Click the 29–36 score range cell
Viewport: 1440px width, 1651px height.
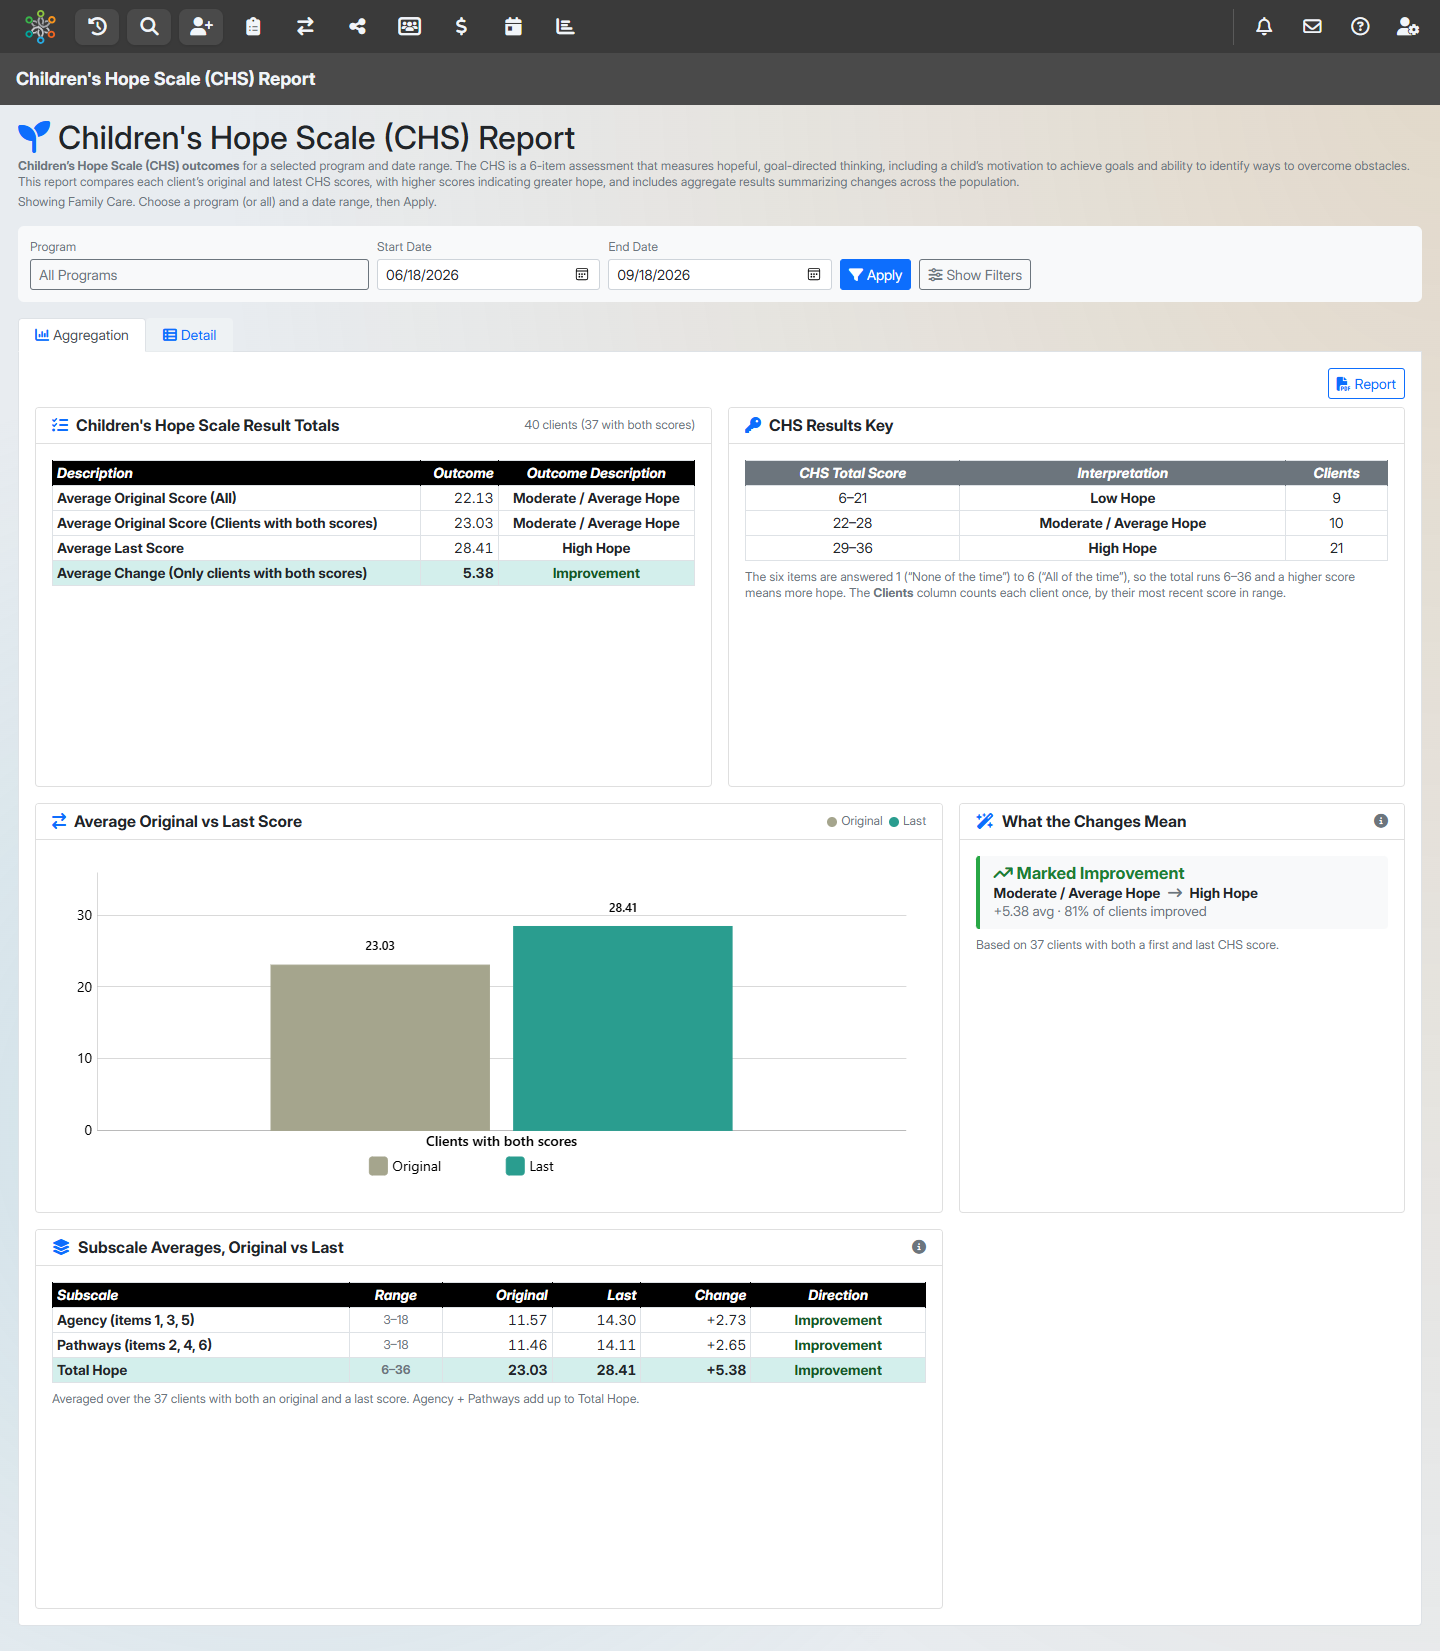coord(852,548)
